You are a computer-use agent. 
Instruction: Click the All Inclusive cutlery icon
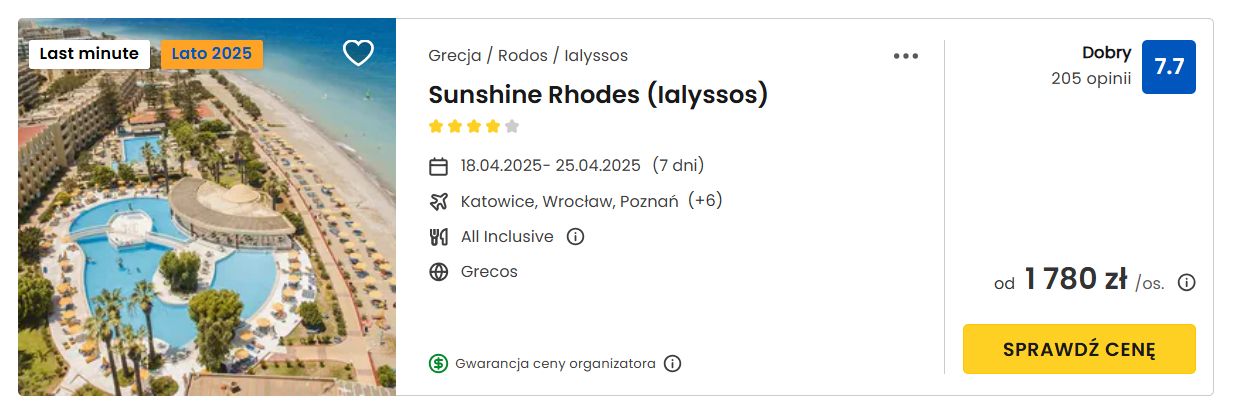(x=438, y=237)
